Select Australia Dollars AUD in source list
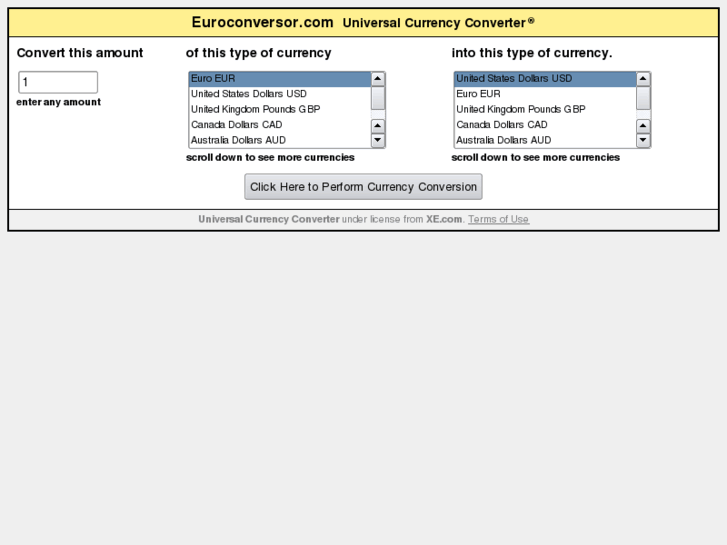The width and height of the screenshot is (727, 545). pos(280,140)
